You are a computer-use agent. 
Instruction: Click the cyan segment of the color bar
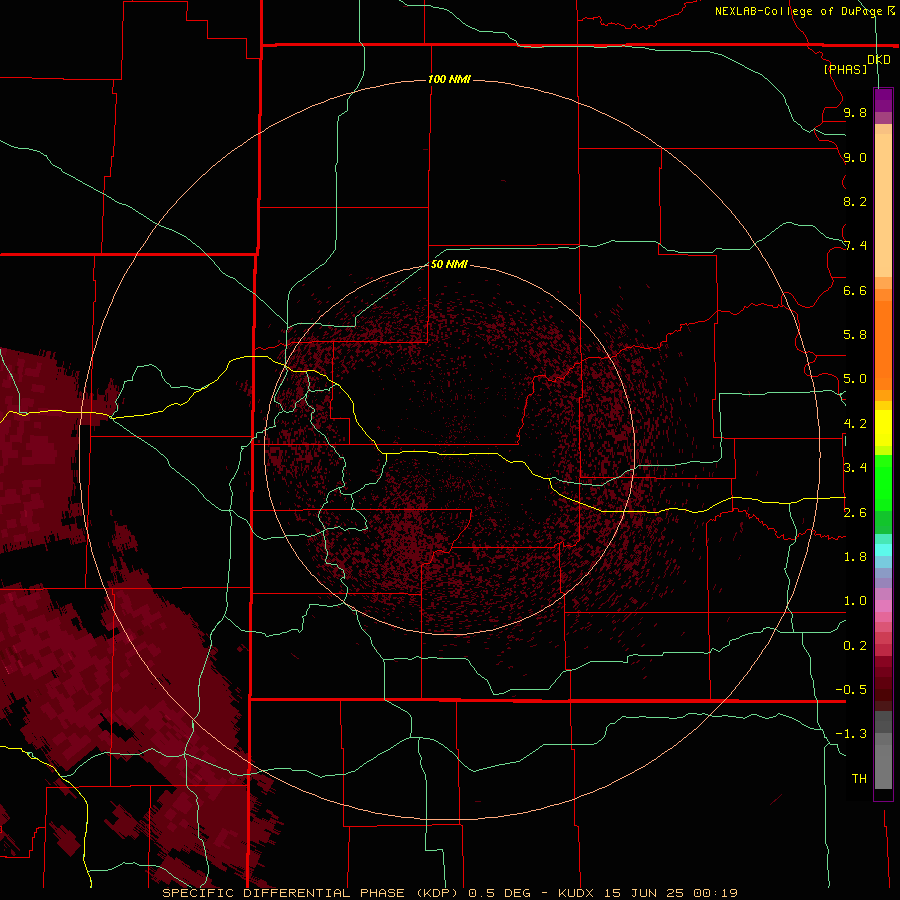point(883,550)
